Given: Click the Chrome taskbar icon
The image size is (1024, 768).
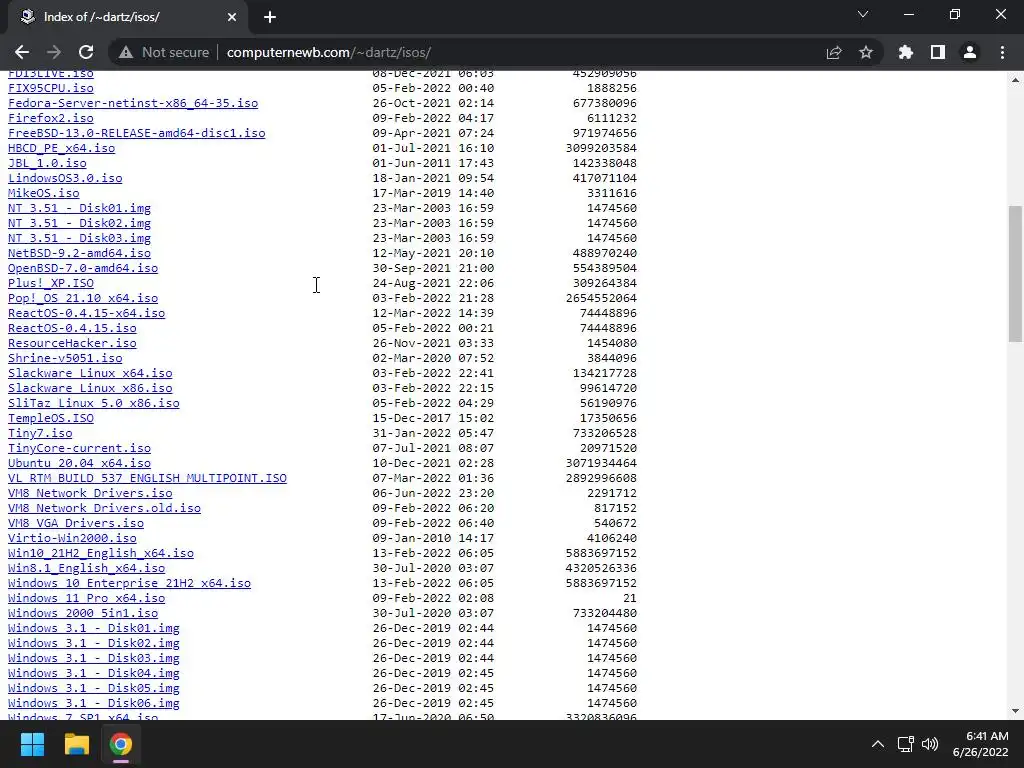Looking at the screenshot, I should [x=120, y=744].
